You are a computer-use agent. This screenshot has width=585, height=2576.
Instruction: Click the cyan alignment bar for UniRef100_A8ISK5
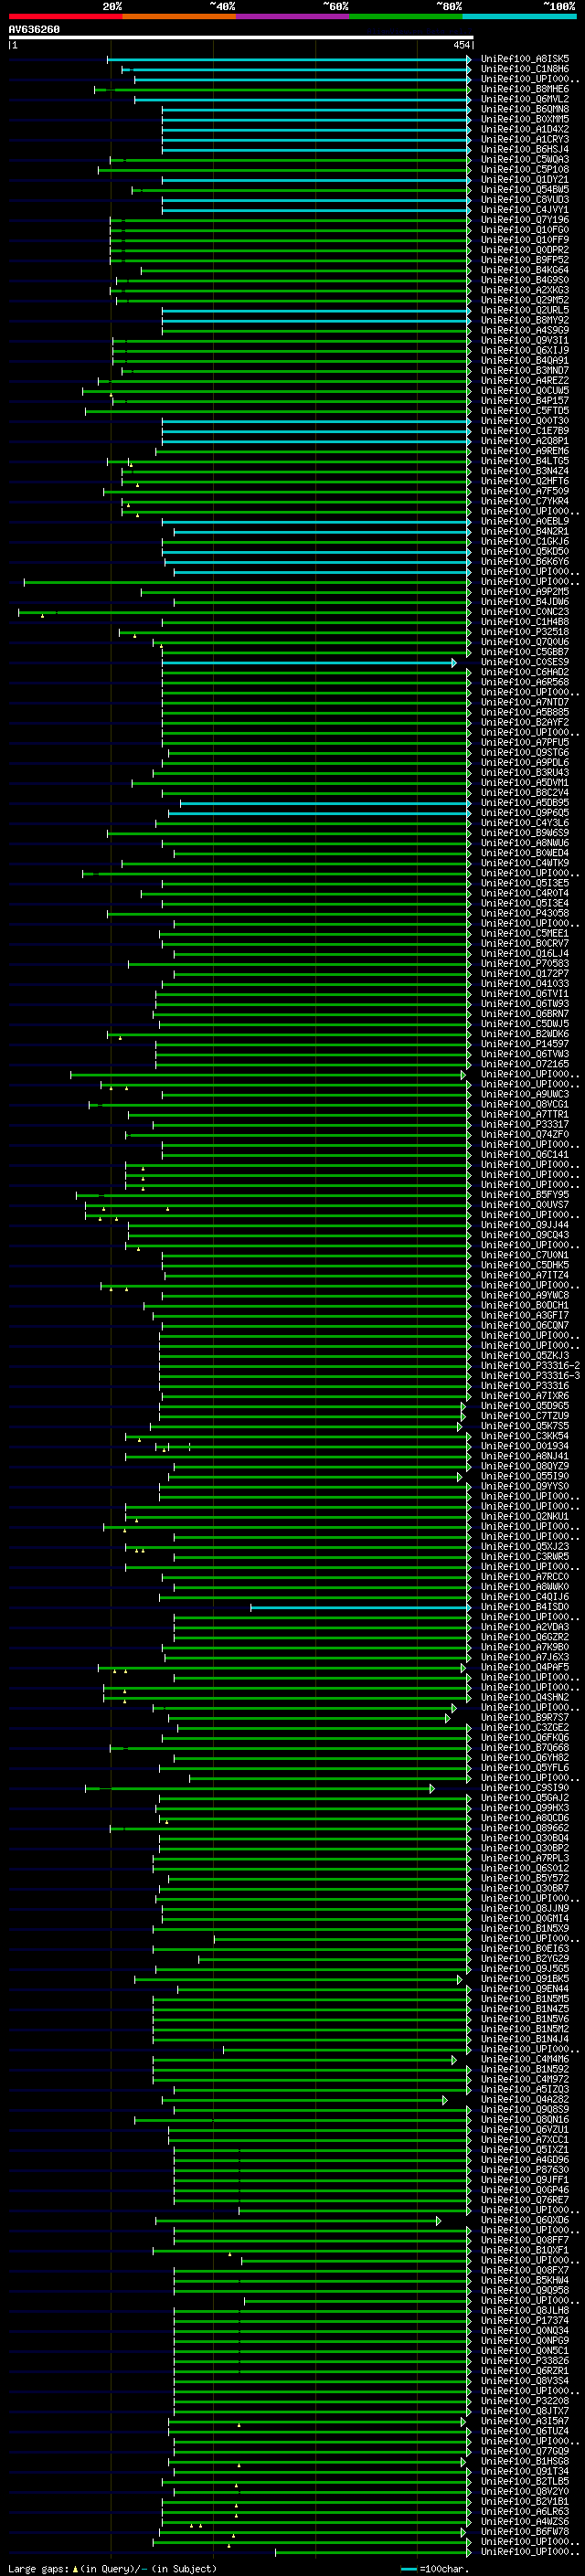point(289,60)
